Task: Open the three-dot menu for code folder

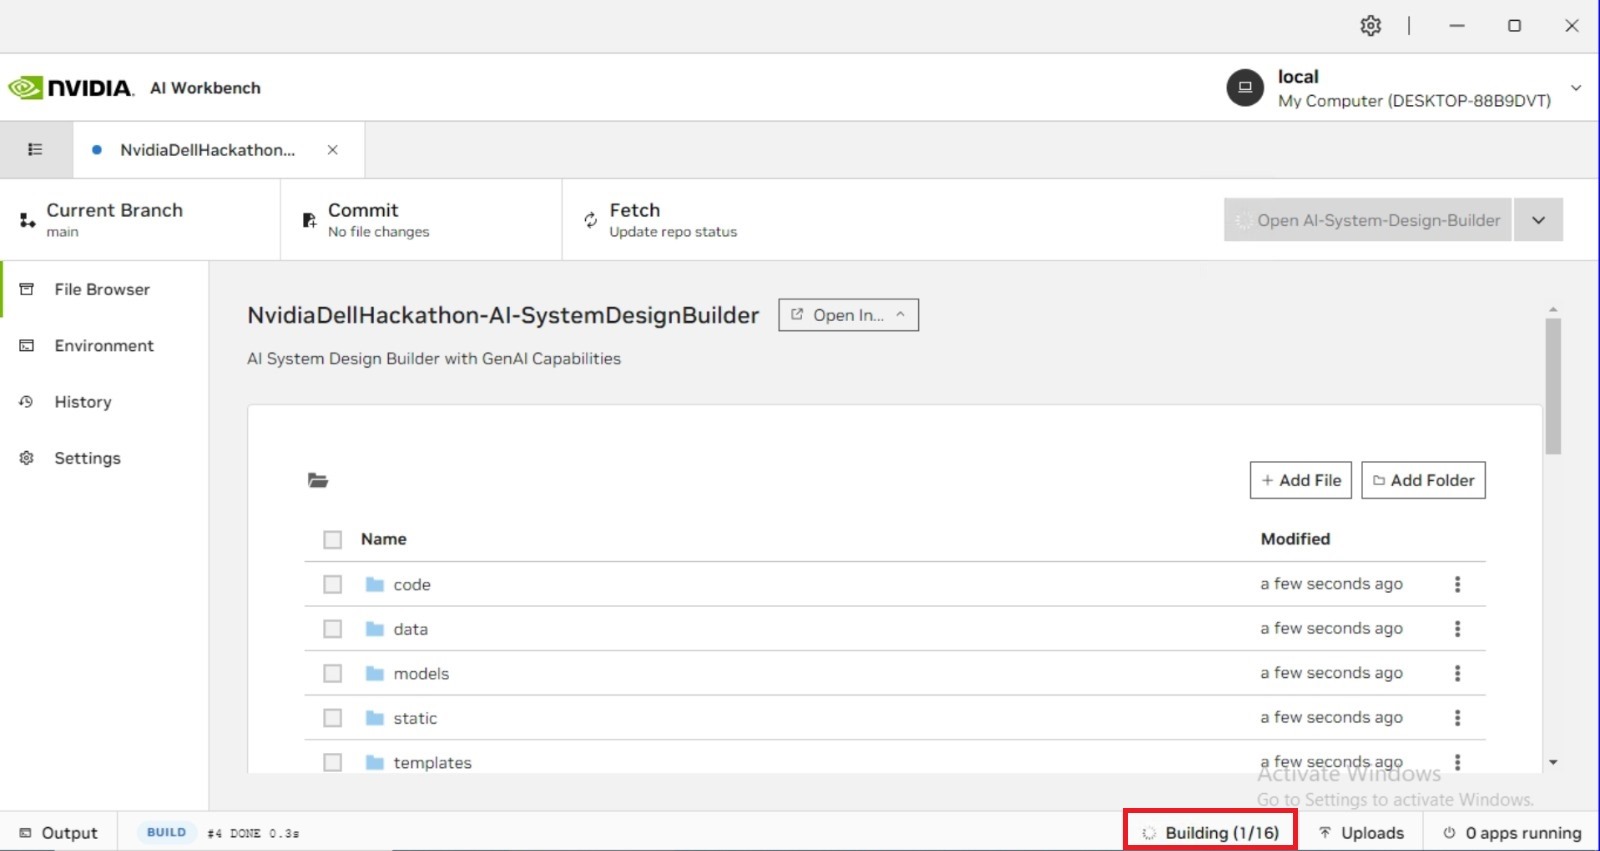Action: [x=1457, y=584]
